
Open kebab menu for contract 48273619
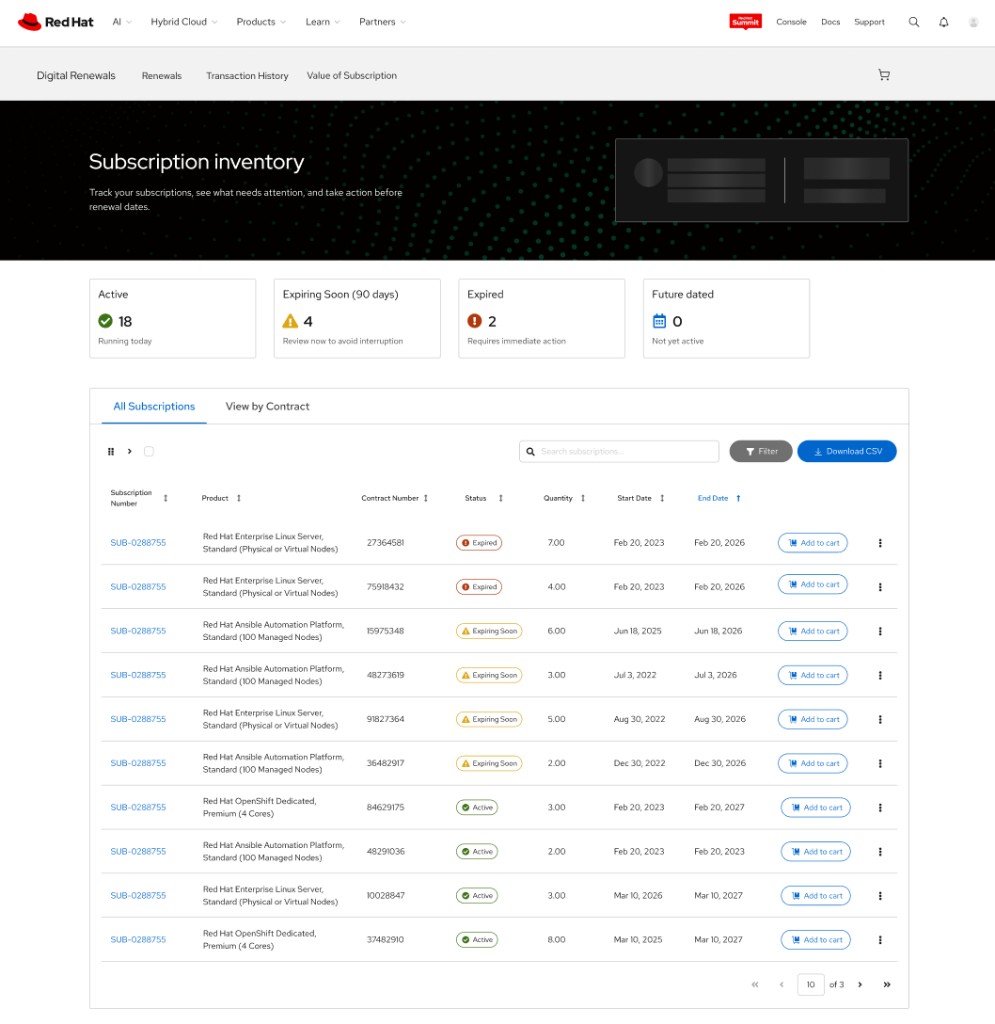(x=880, y=675)
